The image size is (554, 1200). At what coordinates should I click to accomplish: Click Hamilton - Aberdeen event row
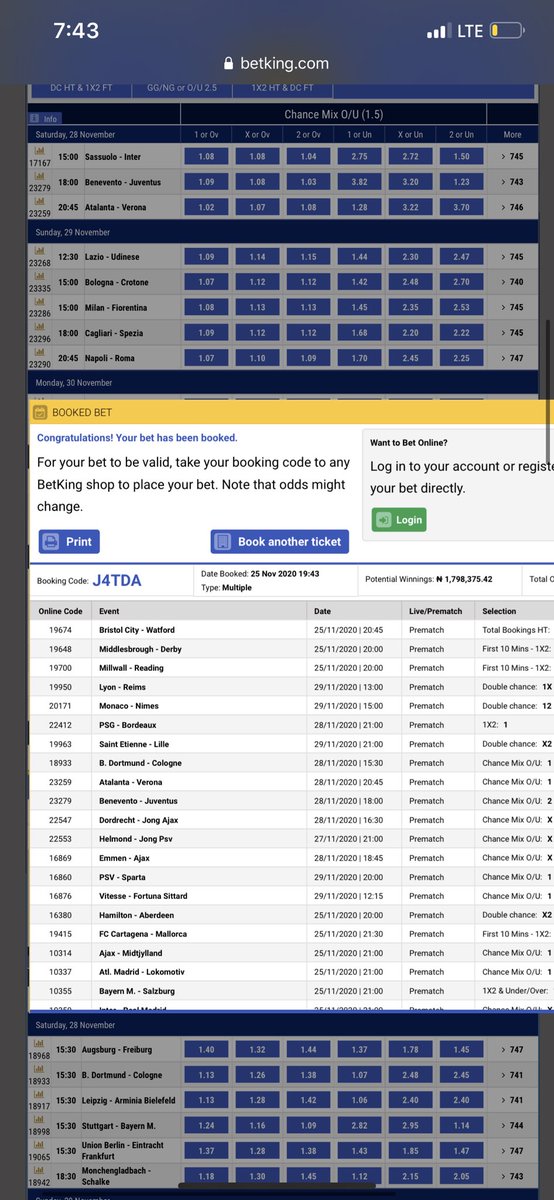292,915
